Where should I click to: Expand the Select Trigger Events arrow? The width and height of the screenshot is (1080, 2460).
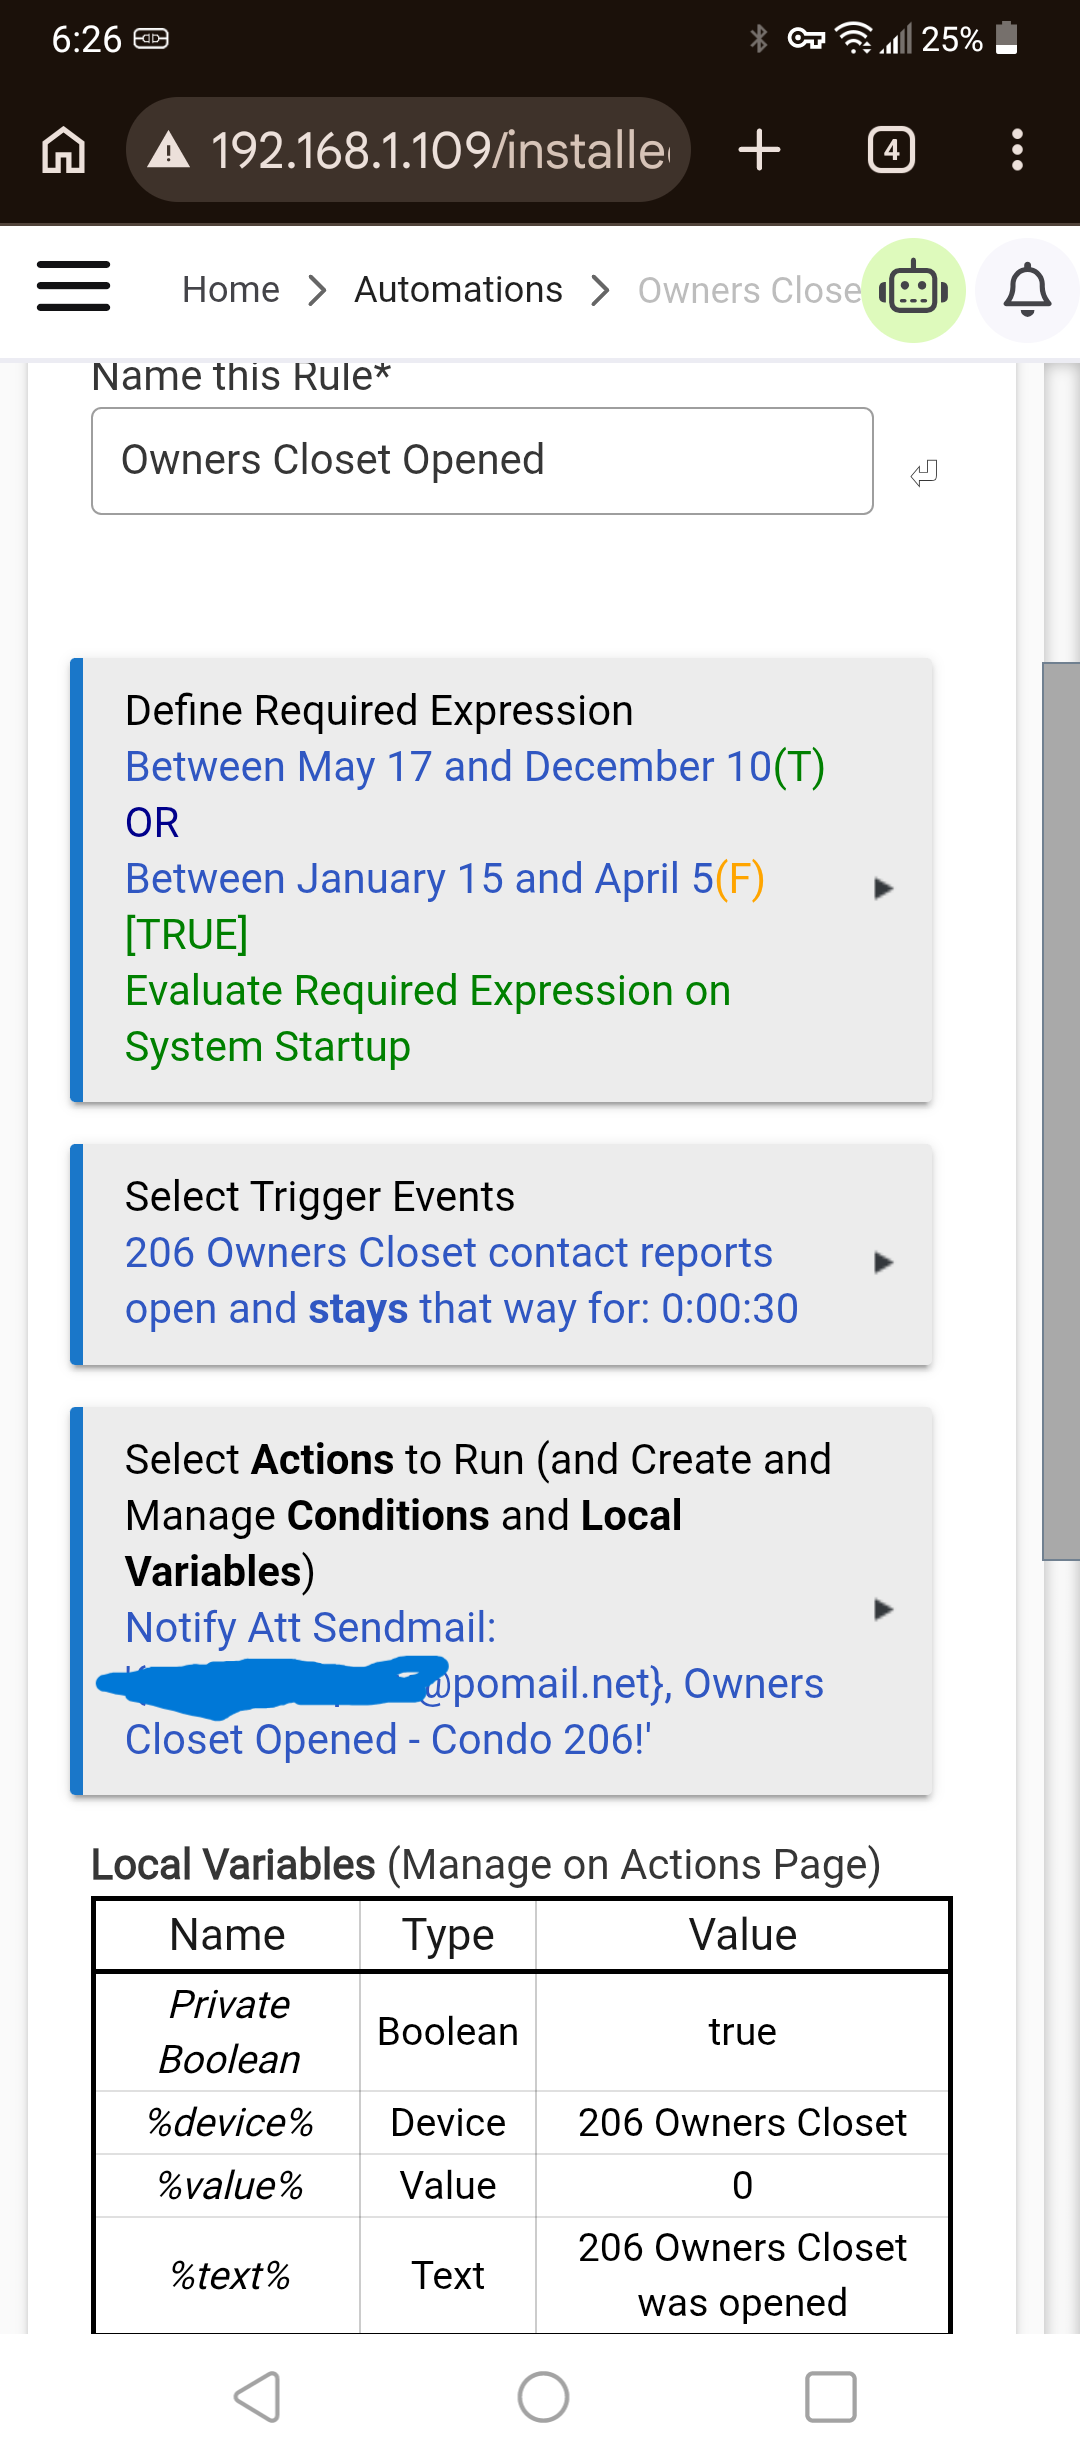882,1262
